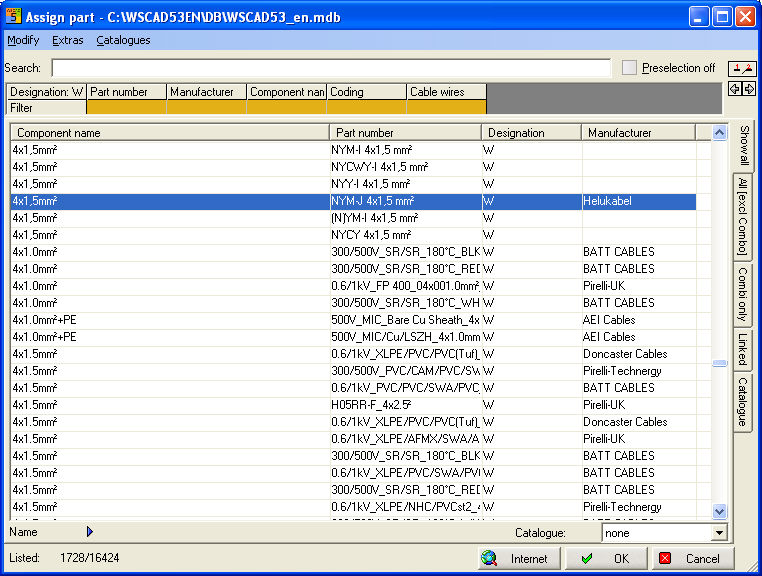Select the row NYY-I 4x1,5 mm²
Image resolution: width=762 pixels, height=576 pixels.
(353, 184)
